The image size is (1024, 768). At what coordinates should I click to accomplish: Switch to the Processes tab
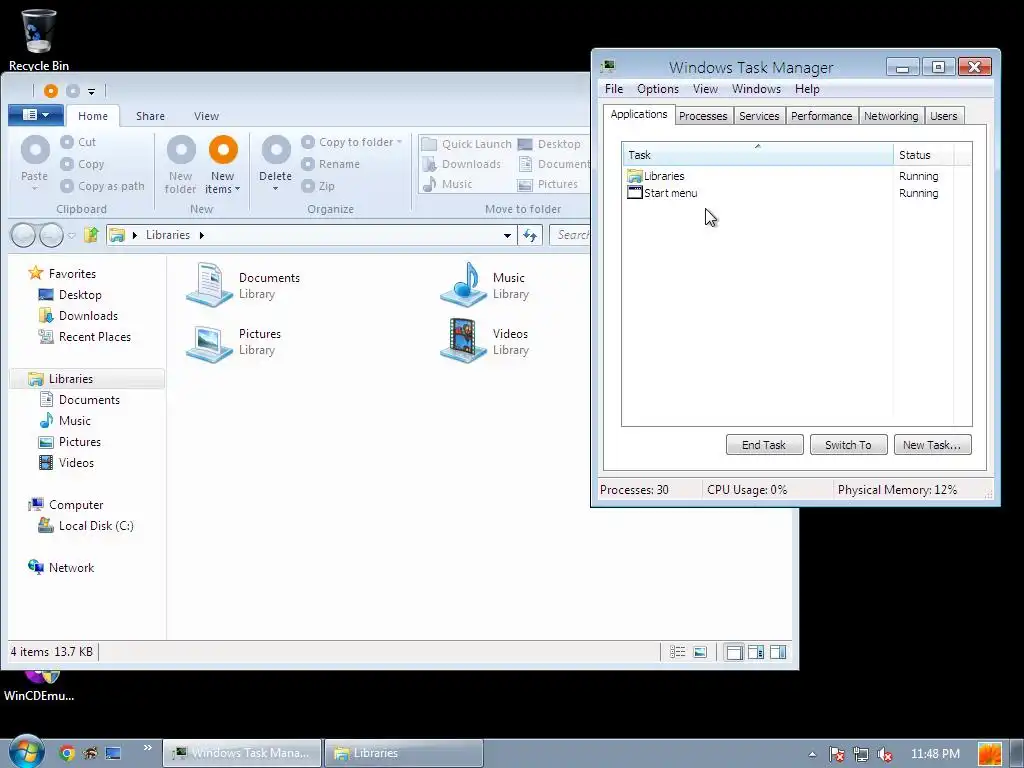point(703,116)
